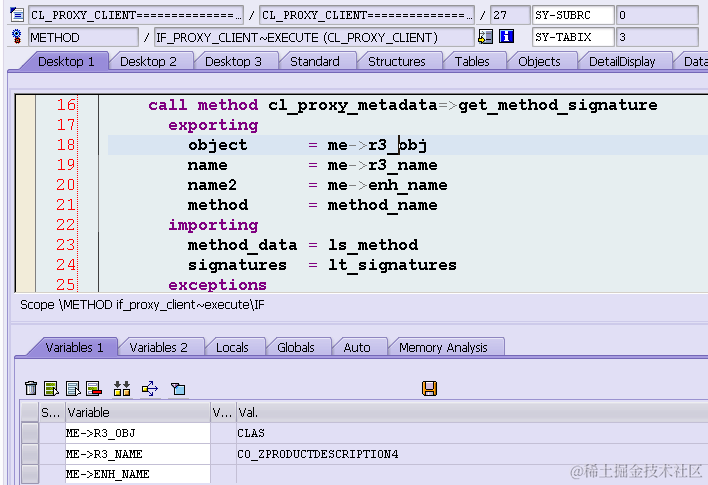Open the DetailDisplay tab
The image size is (708, 485).
coord(622,61)
